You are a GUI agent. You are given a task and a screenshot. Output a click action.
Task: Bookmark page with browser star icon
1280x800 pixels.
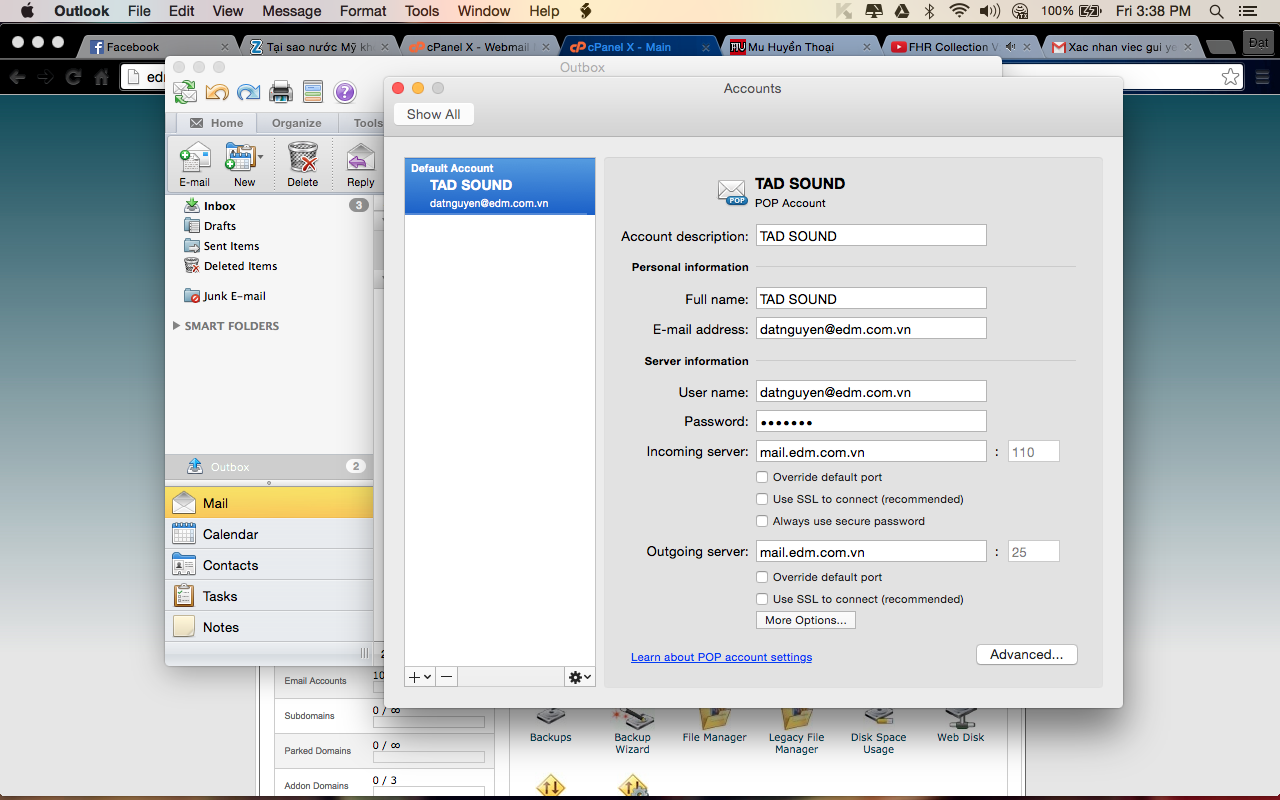coord(1230,77)
